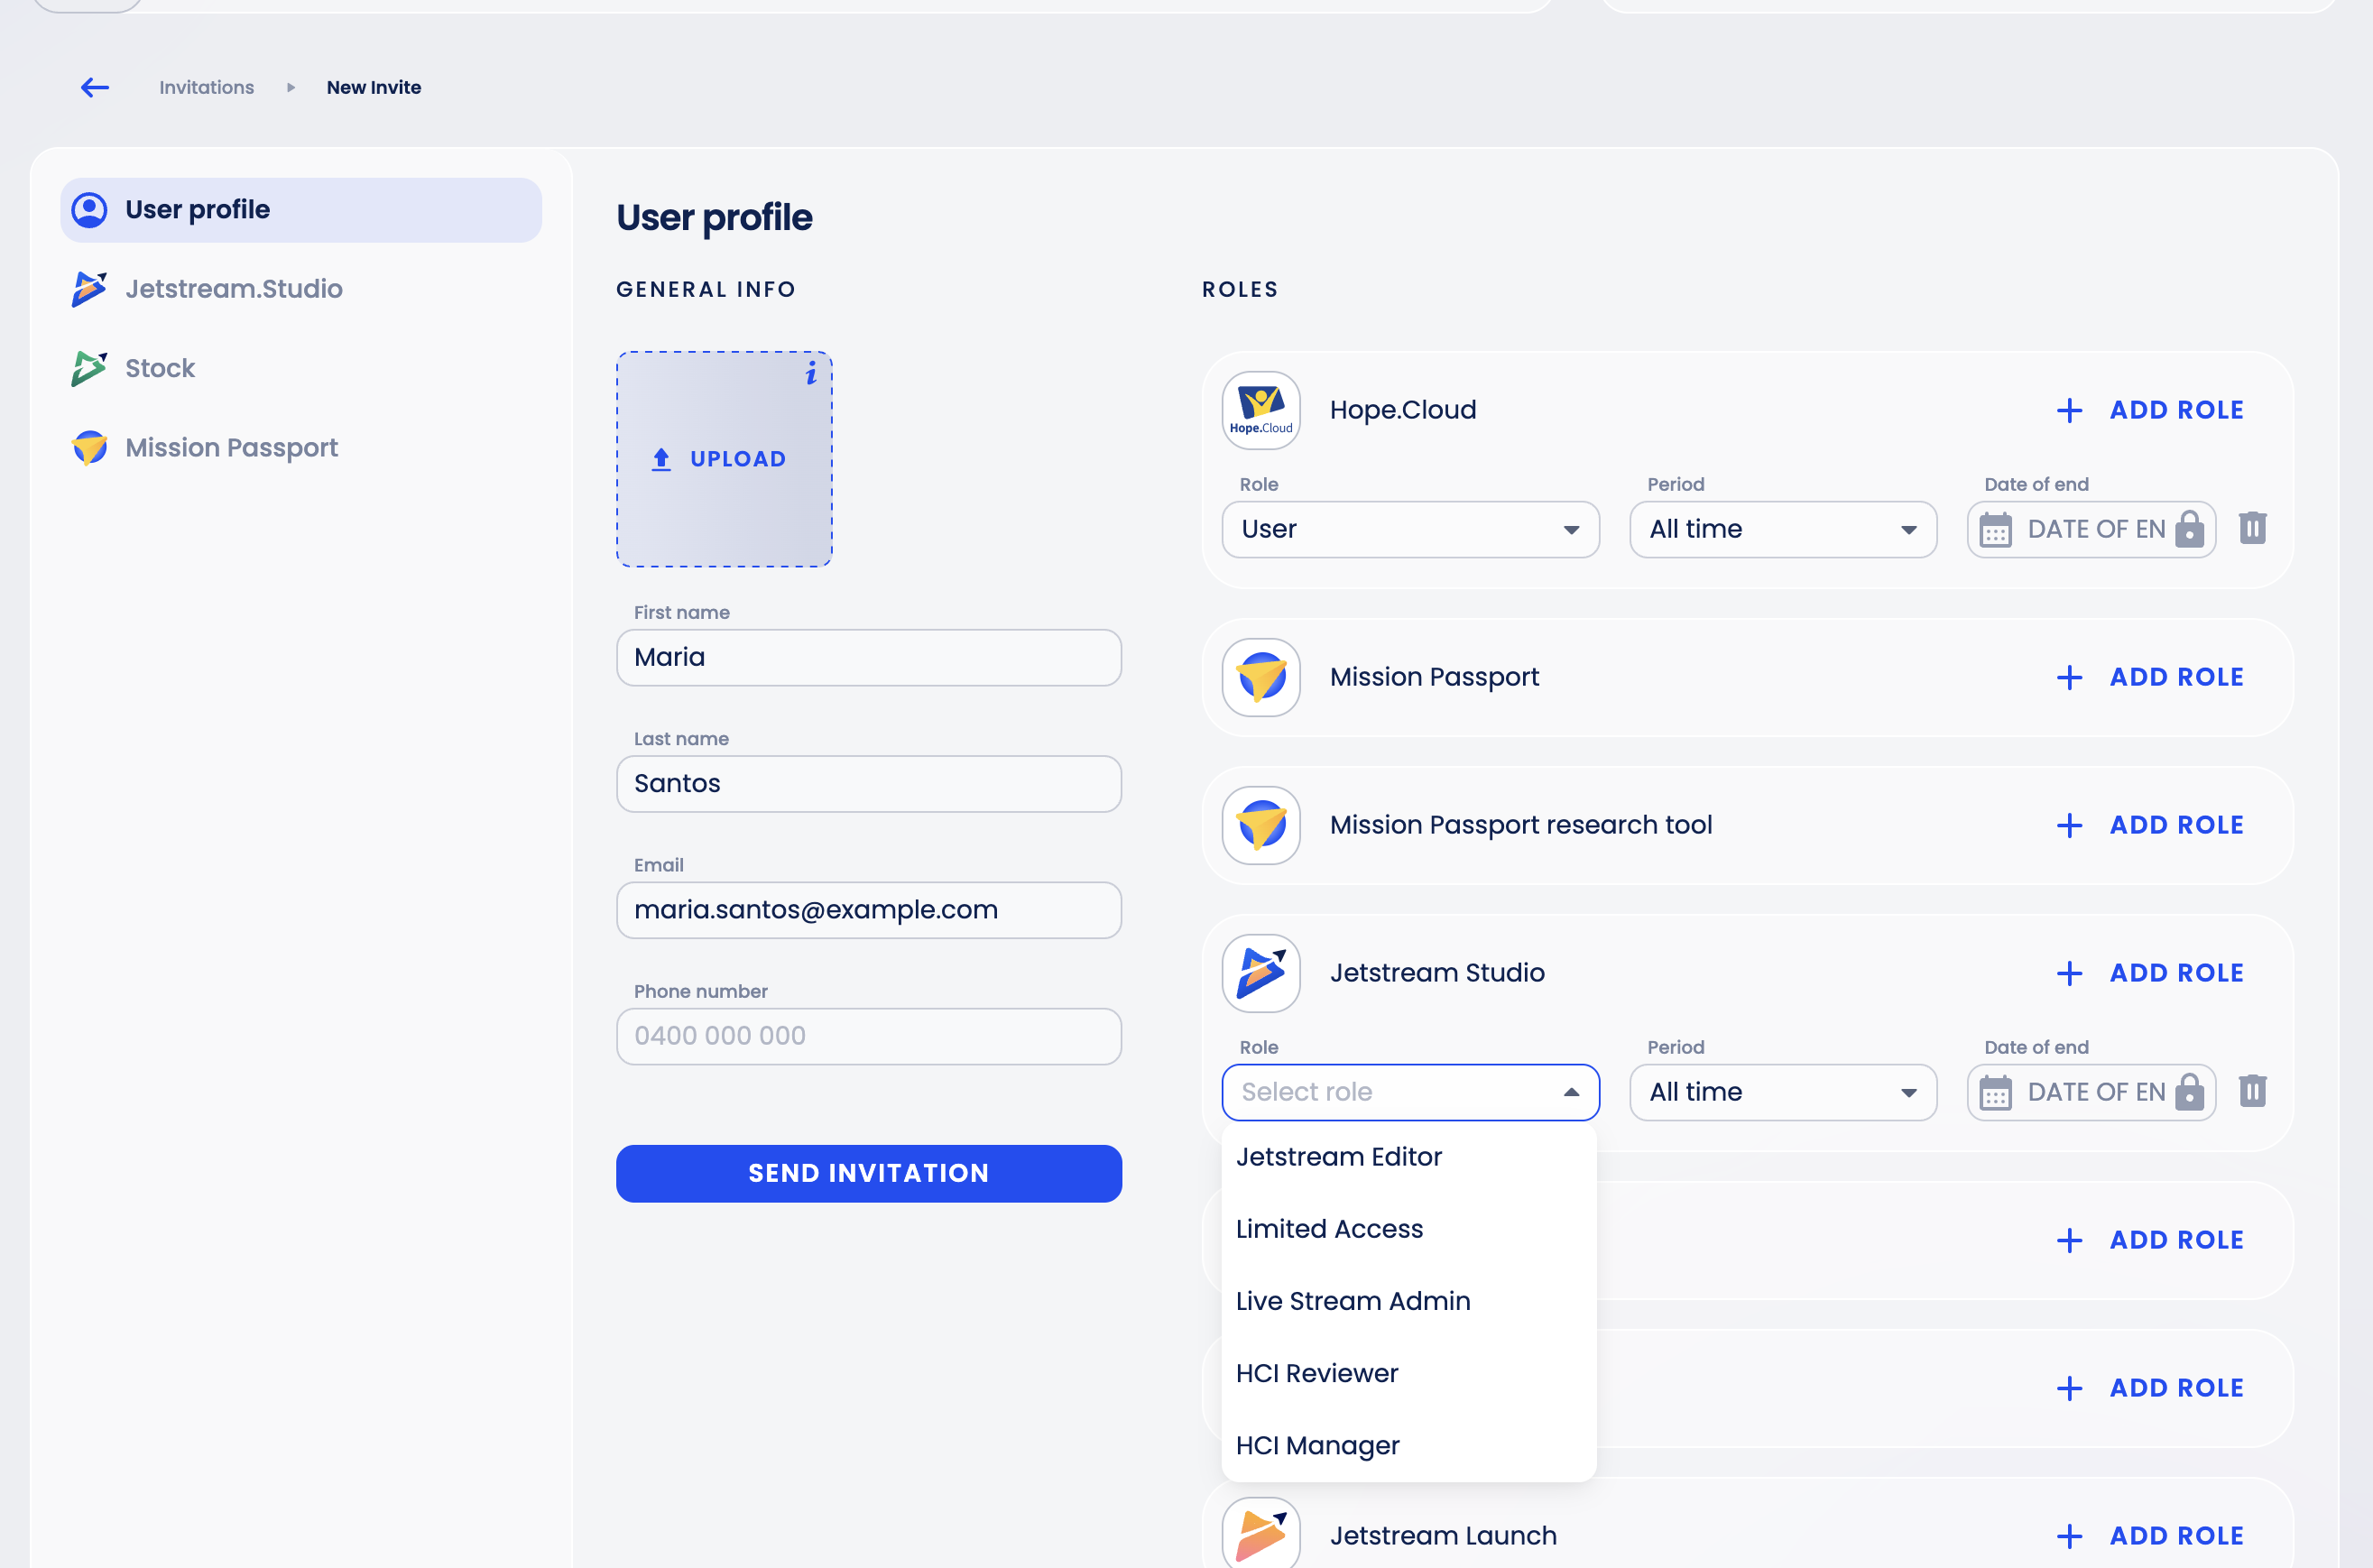The image size is (2373, 1568).
Task: Delete the Hope.Cloud role row
Action: [x=2252, y=527]
